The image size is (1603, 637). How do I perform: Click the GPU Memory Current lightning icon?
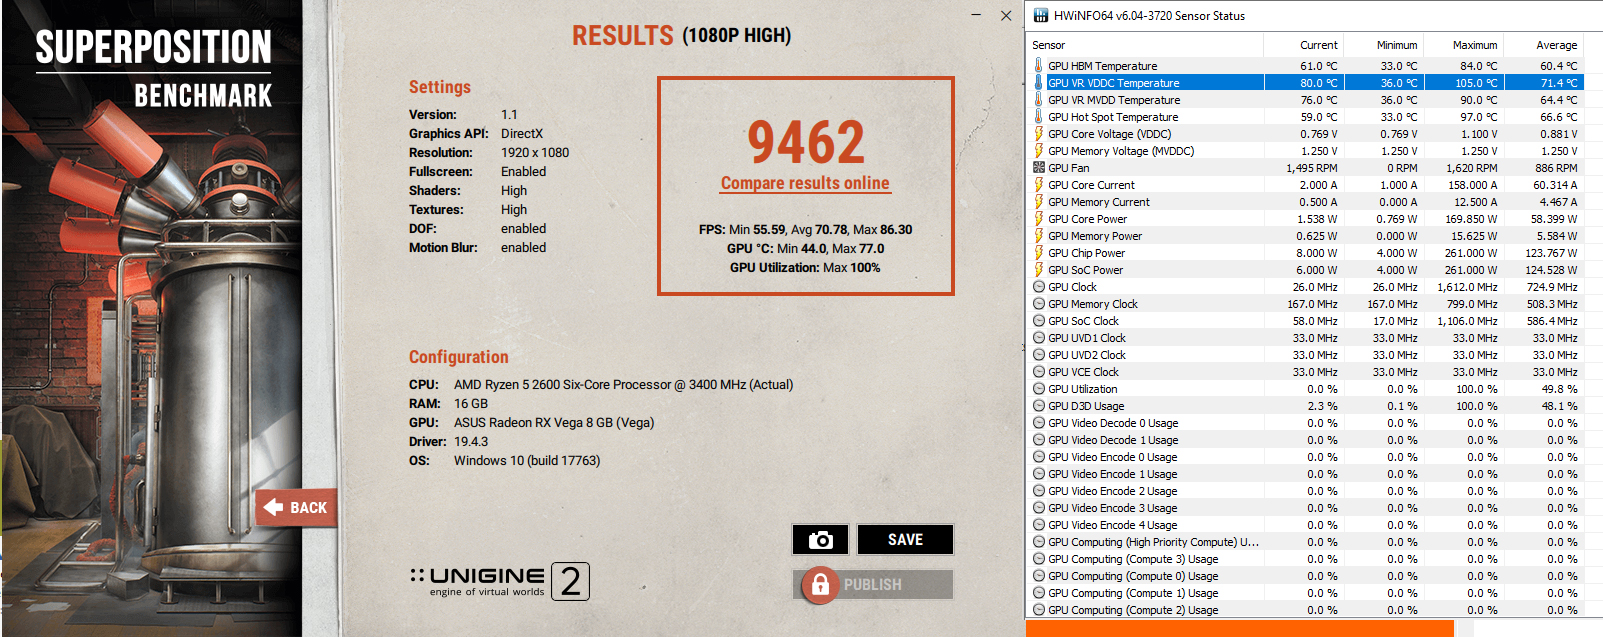[x=1038, y=201]
